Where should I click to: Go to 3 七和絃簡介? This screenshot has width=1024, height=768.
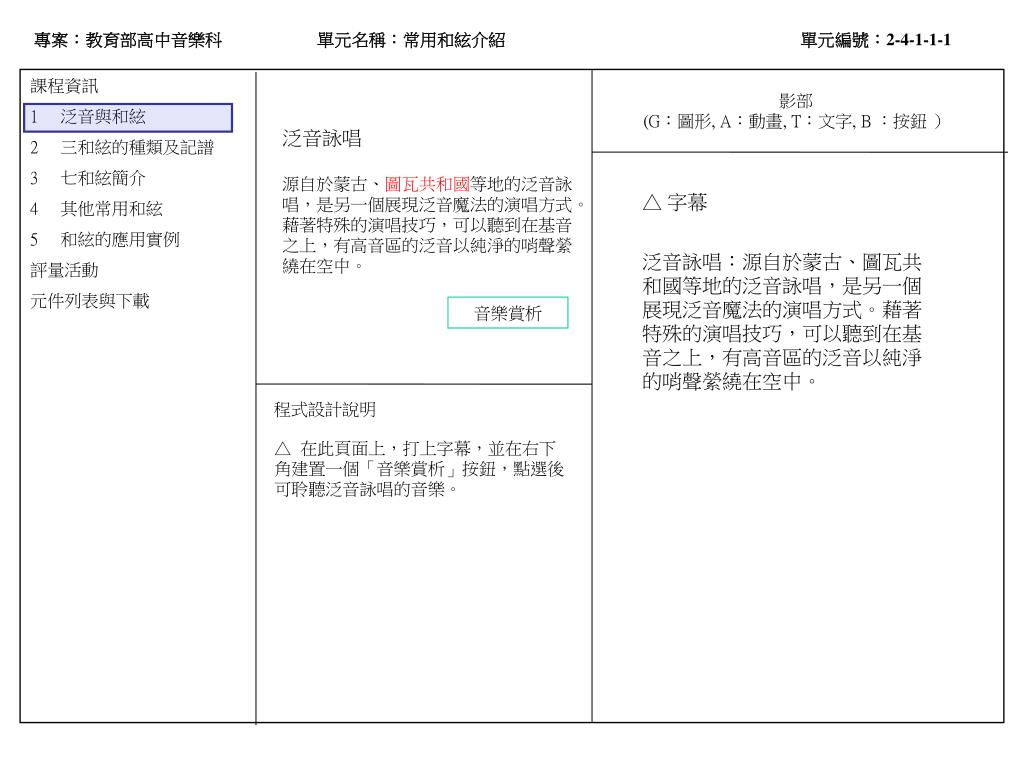pos(88,178)
